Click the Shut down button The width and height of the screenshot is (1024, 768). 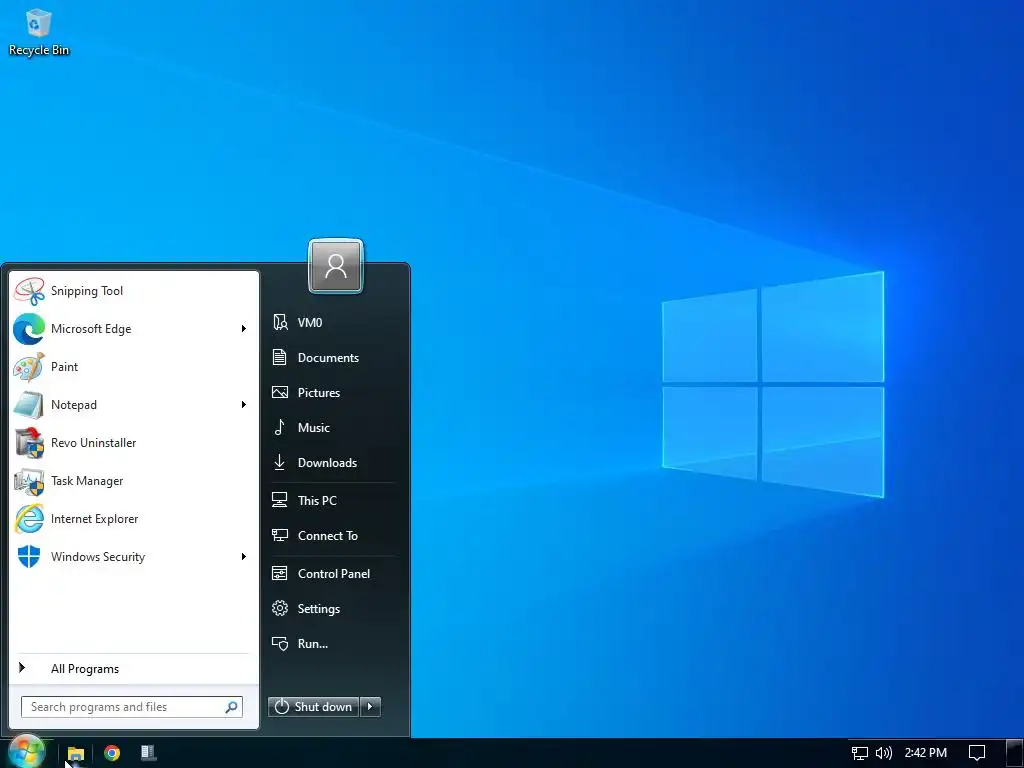click(313, 707)
